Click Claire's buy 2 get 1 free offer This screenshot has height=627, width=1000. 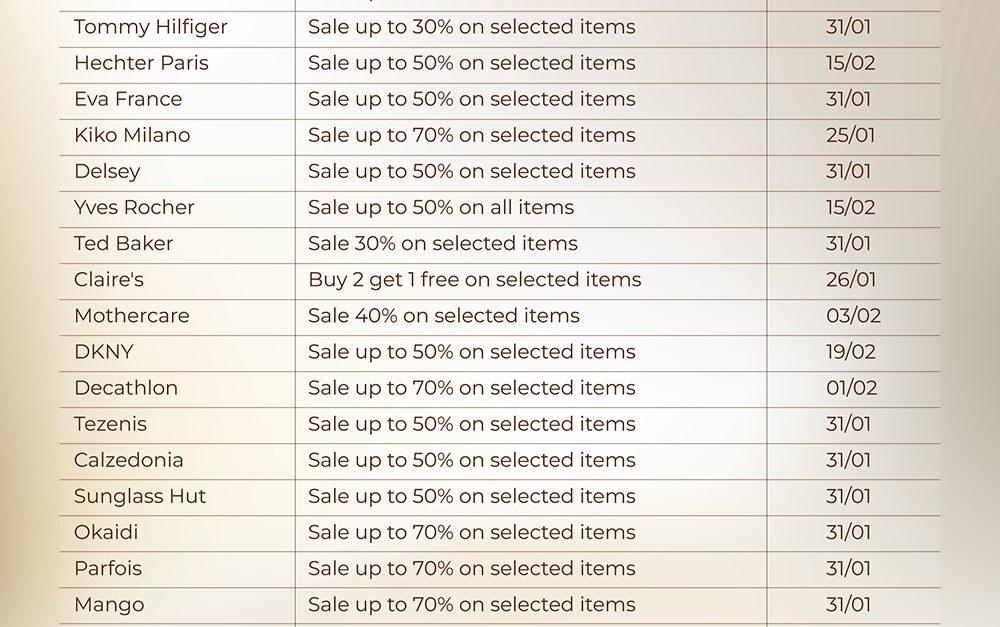(x=474, y=279)
